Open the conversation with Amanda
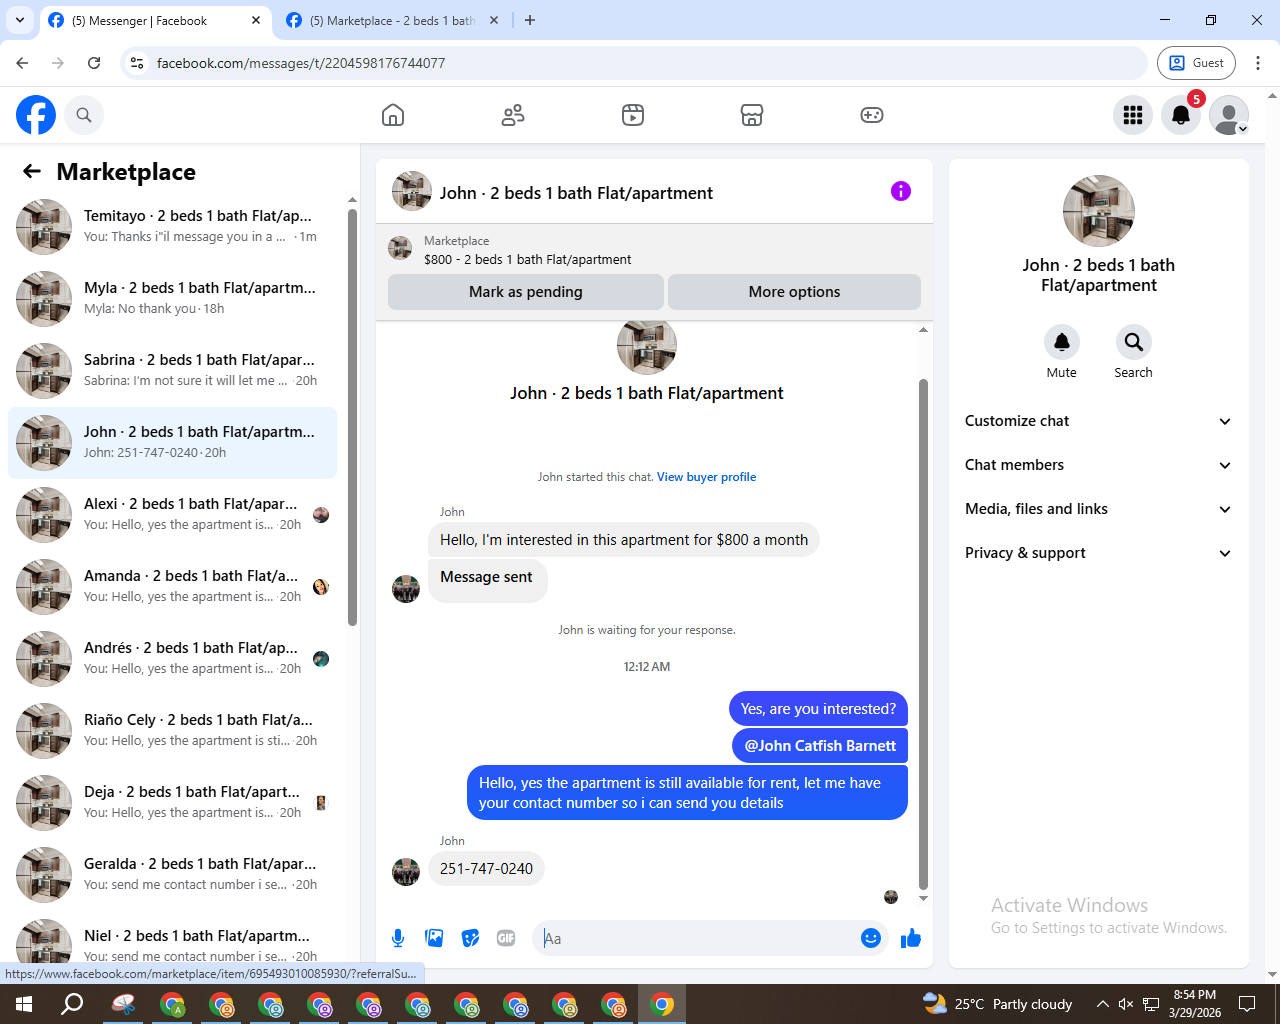 pyautogui.click(x=172, y=587)
